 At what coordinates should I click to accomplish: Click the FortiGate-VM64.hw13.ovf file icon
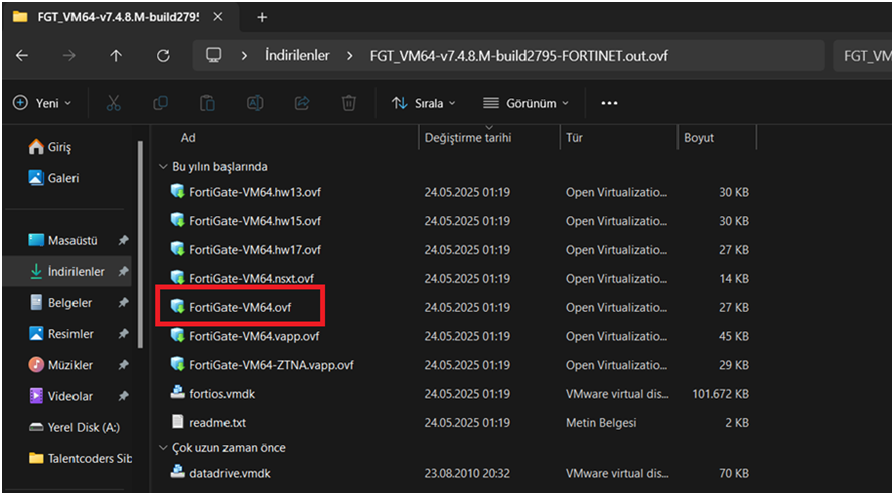[177, 192]
